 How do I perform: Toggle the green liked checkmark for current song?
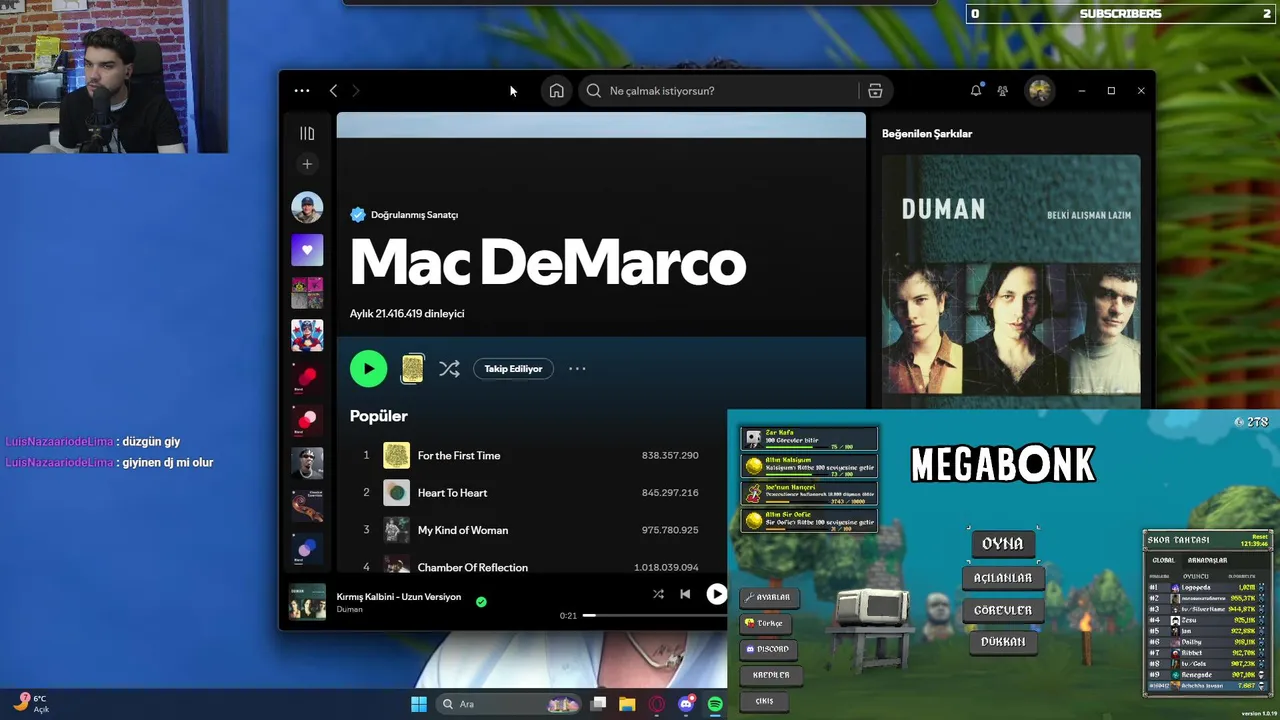tap(481, 602)
